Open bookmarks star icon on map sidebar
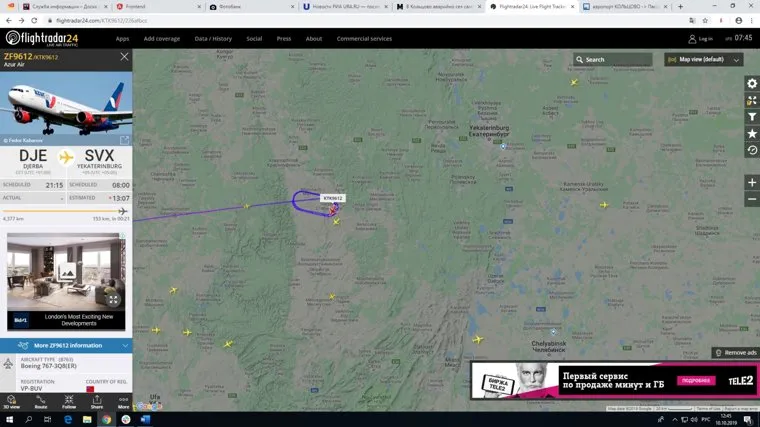 (x=752, y=133)
